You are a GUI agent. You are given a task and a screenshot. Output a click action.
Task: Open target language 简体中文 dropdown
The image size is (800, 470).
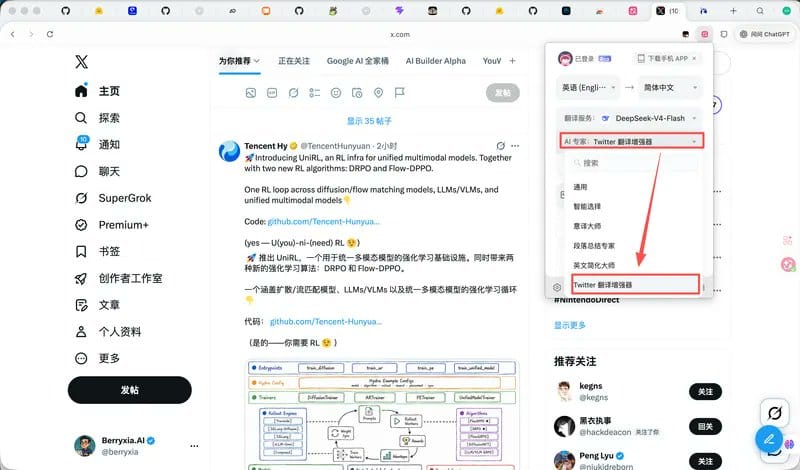[x=669, y=88]
